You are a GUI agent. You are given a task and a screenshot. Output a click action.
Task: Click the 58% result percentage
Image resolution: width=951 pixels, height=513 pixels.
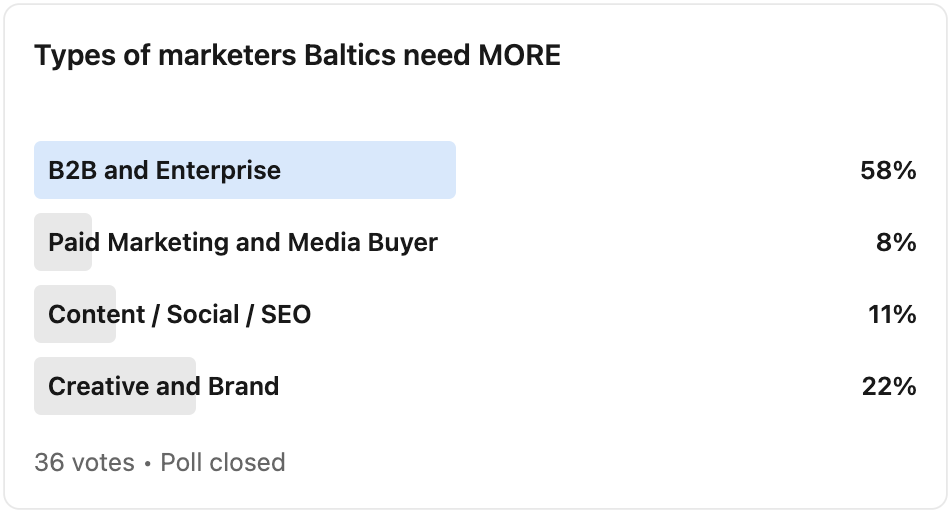point(888,170)
